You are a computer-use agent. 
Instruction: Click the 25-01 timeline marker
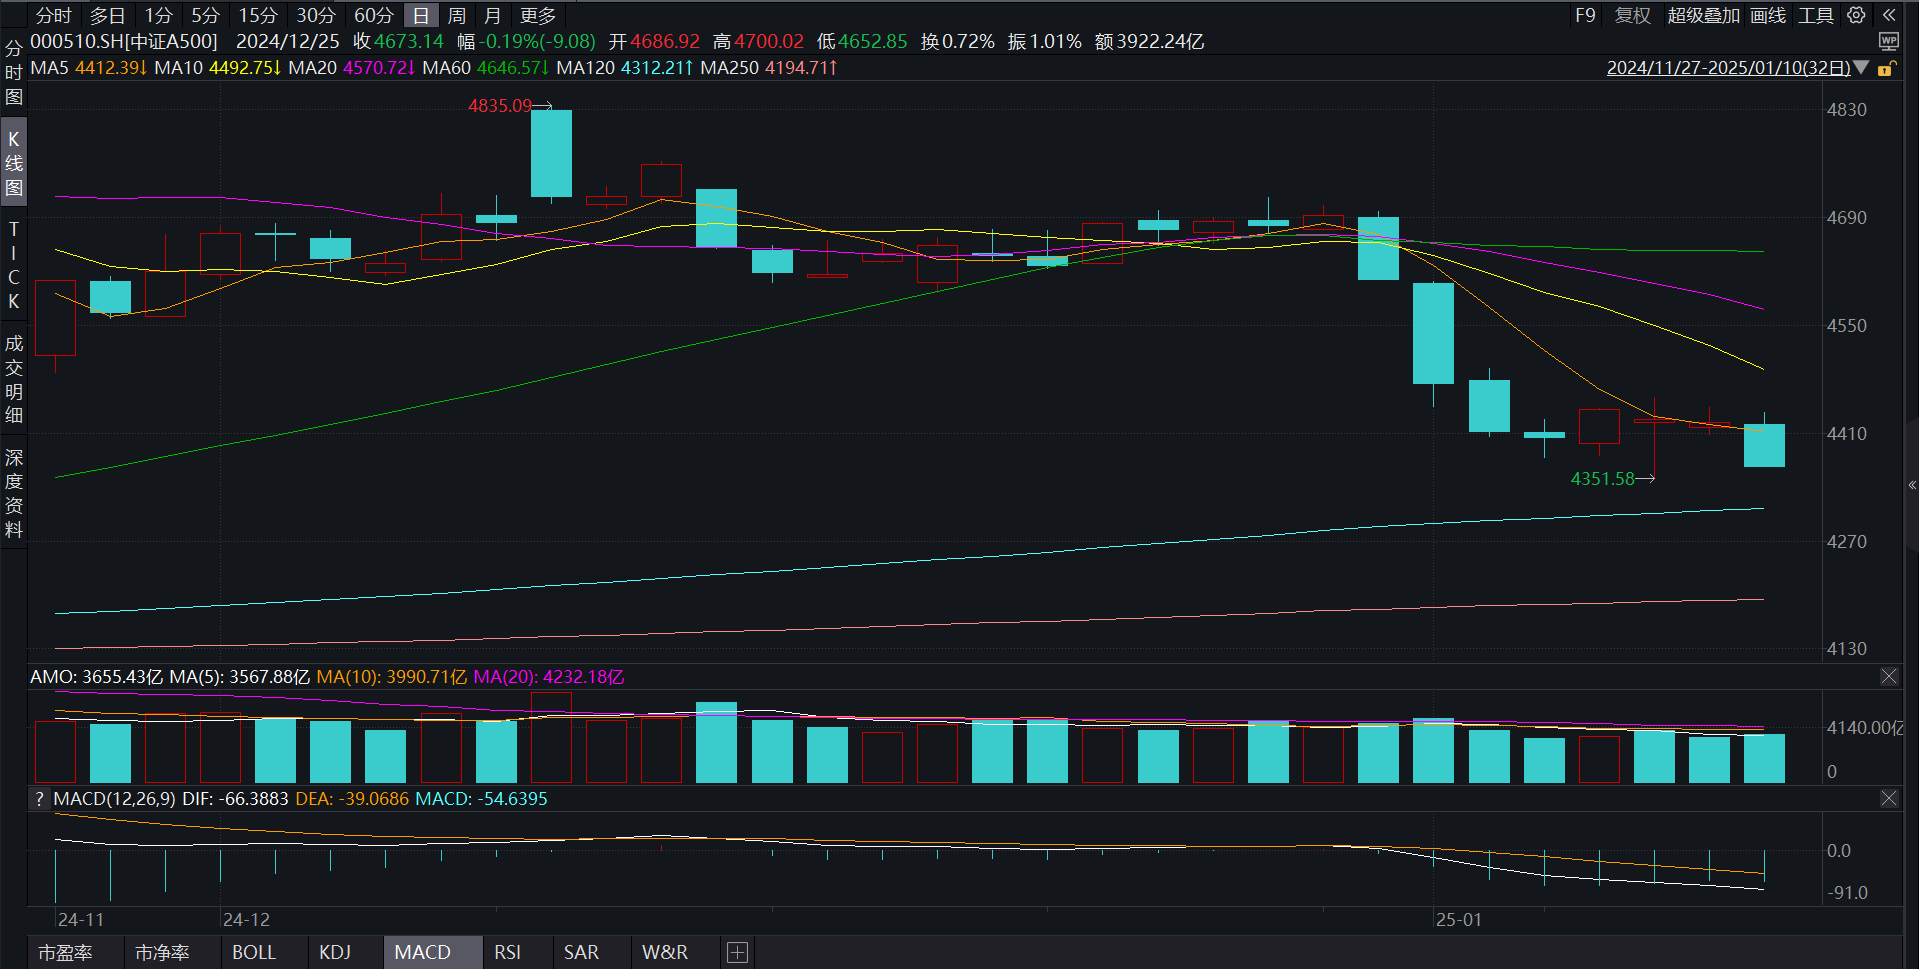[x=1458, y=920]
